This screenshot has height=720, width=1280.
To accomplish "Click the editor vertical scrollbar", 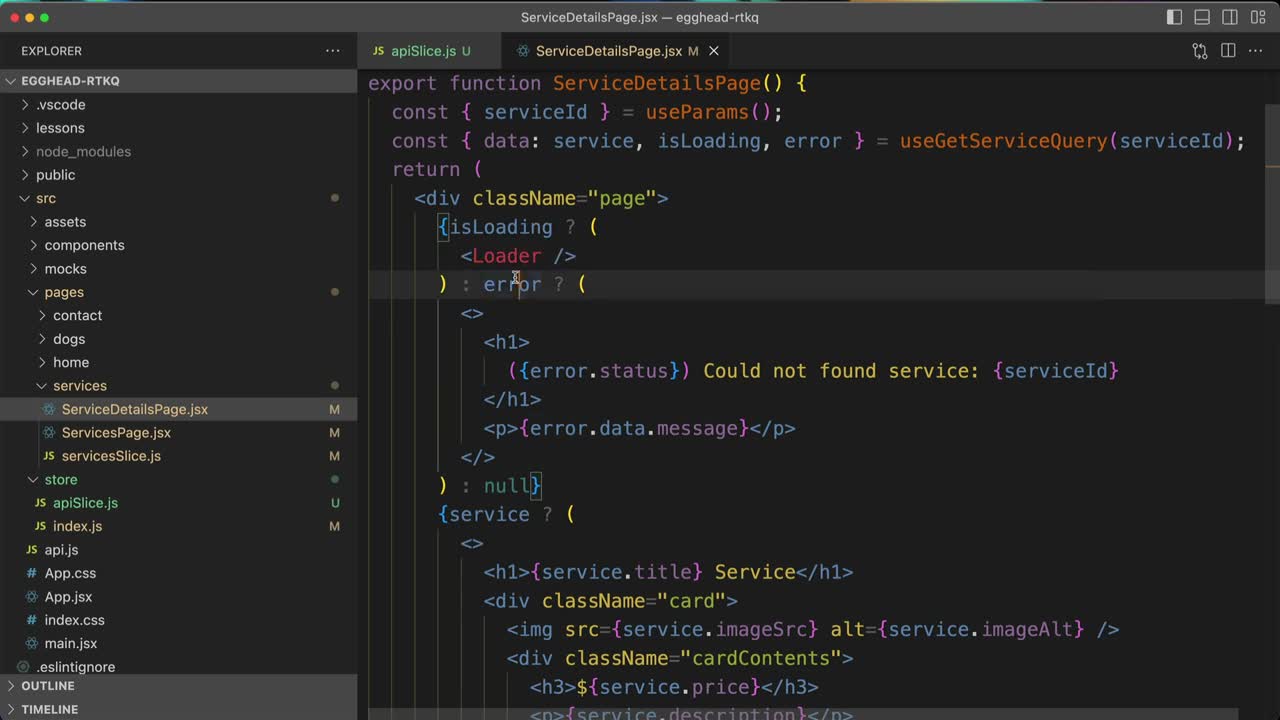I will point(1272,200).
